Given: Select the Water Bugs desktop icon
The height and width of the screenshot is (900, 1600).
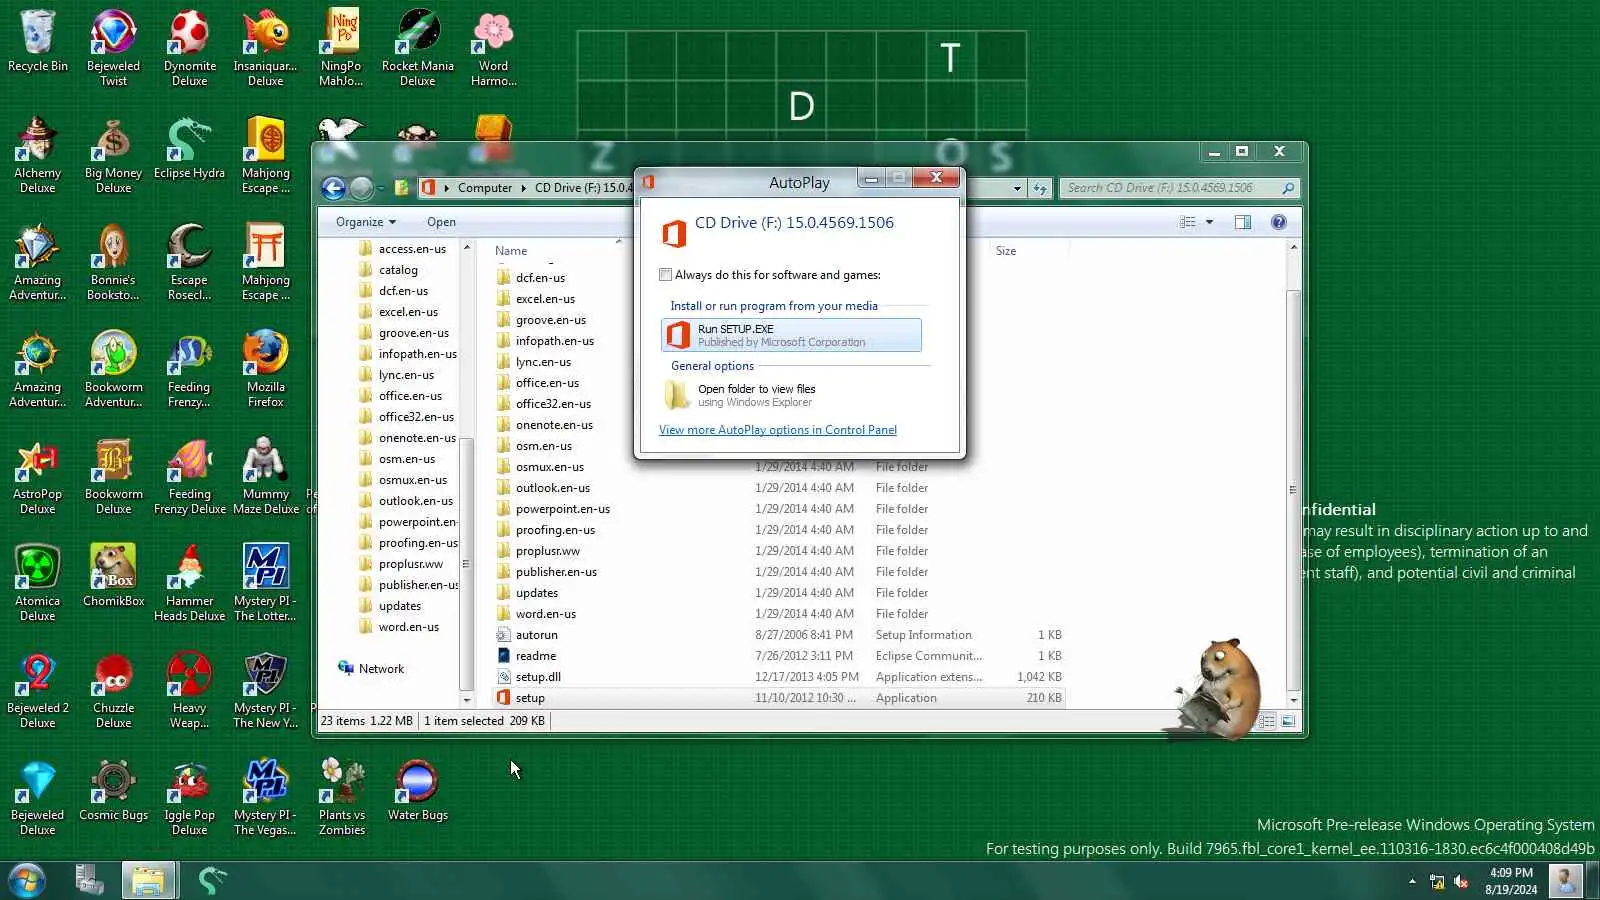Looking at the screenshot, I should [417, 791].
